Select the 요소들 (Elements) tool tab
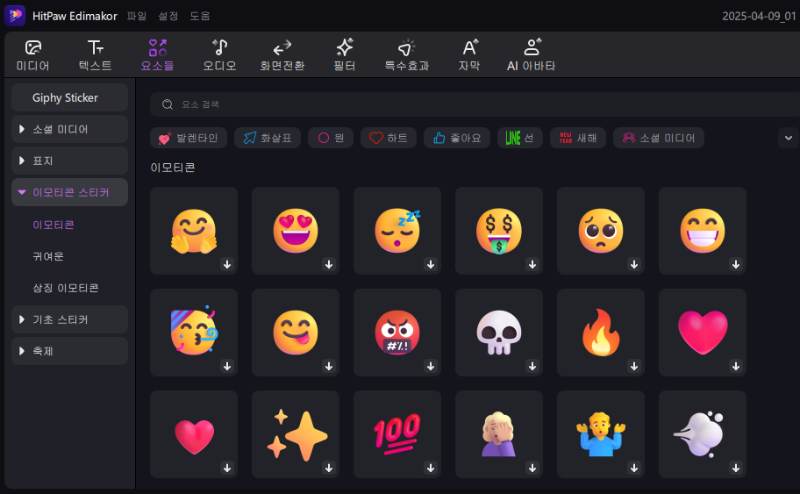The image size is (800, 494). pyautogui.click(x=157, y=56)
